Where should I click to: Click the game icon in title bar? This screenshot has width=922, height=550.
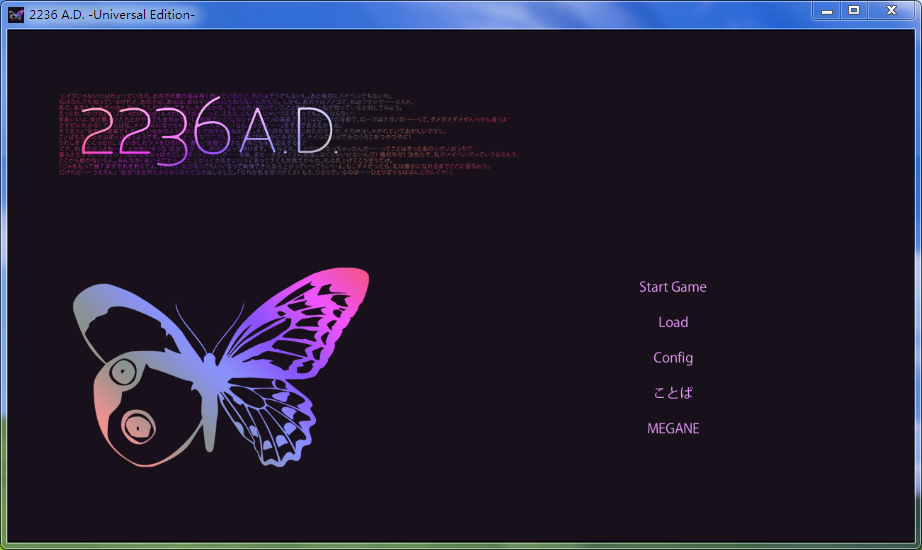pyautogui.click(x=16, y=14)
